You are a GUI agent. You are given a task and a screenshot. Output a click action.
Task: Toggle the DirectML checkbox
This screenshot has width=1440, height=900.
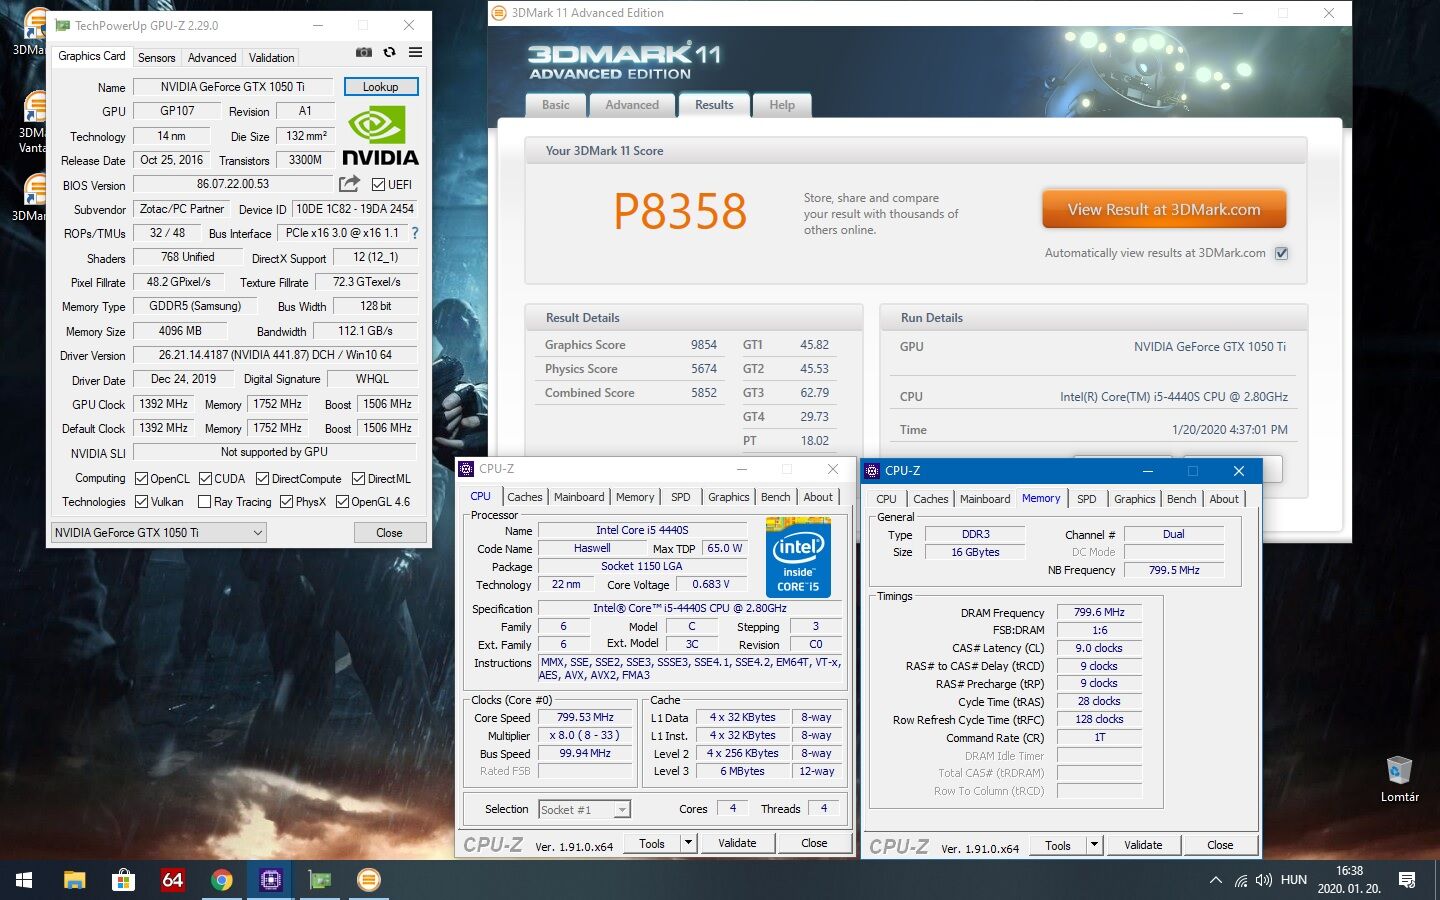pyautogui.click(x=358, y=479)
